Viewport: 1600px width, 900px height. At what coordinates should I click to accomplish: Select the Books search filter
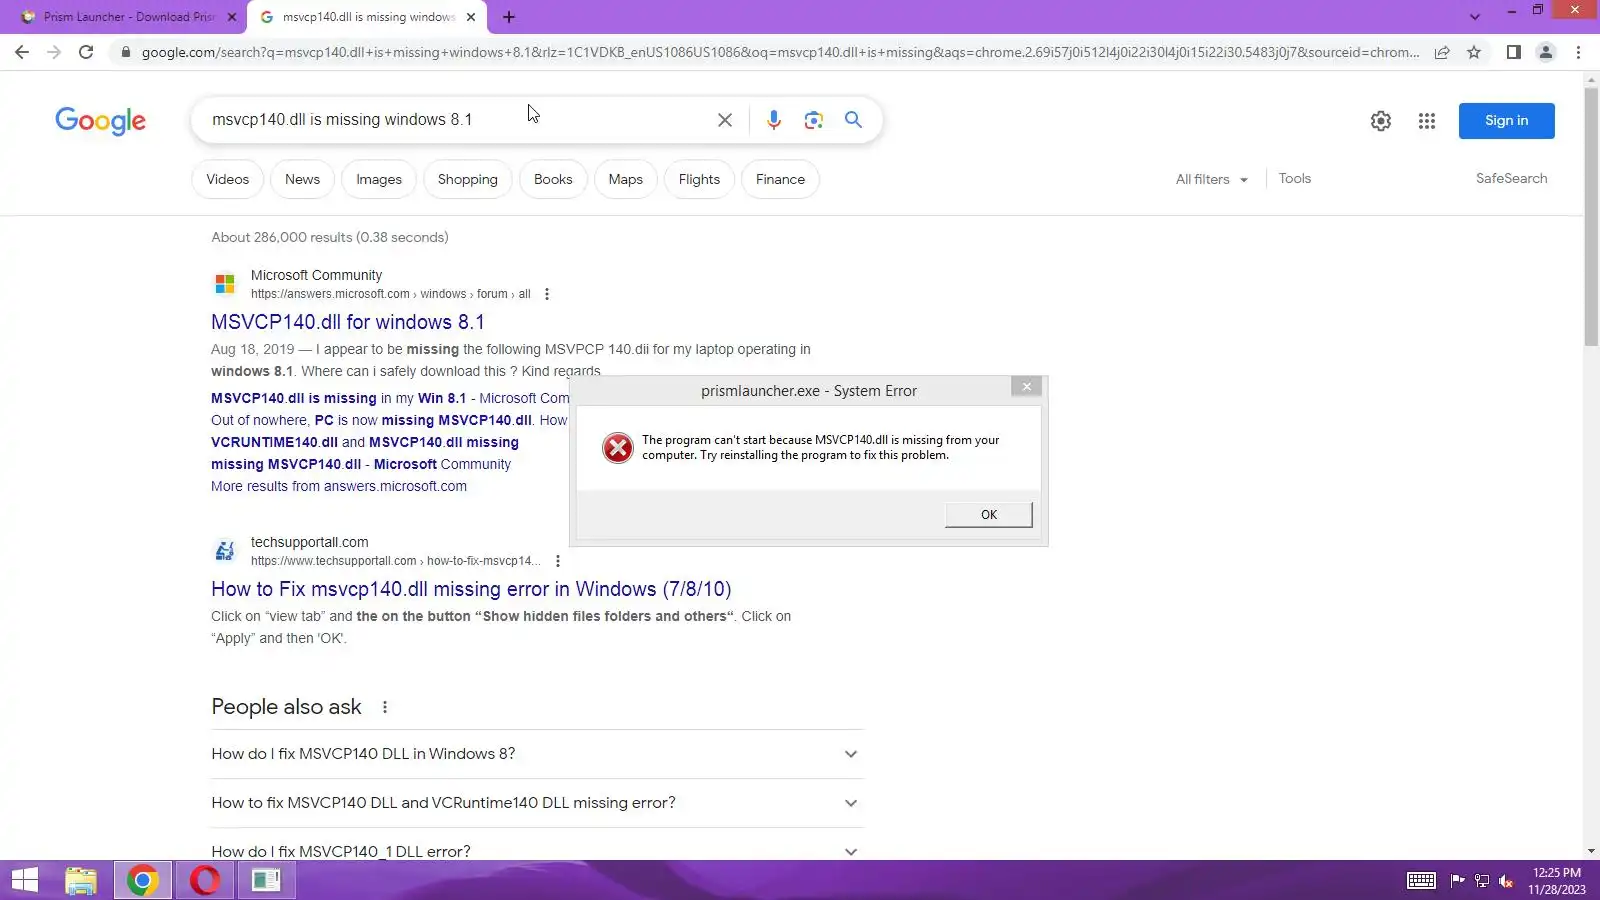pos(553,179)
